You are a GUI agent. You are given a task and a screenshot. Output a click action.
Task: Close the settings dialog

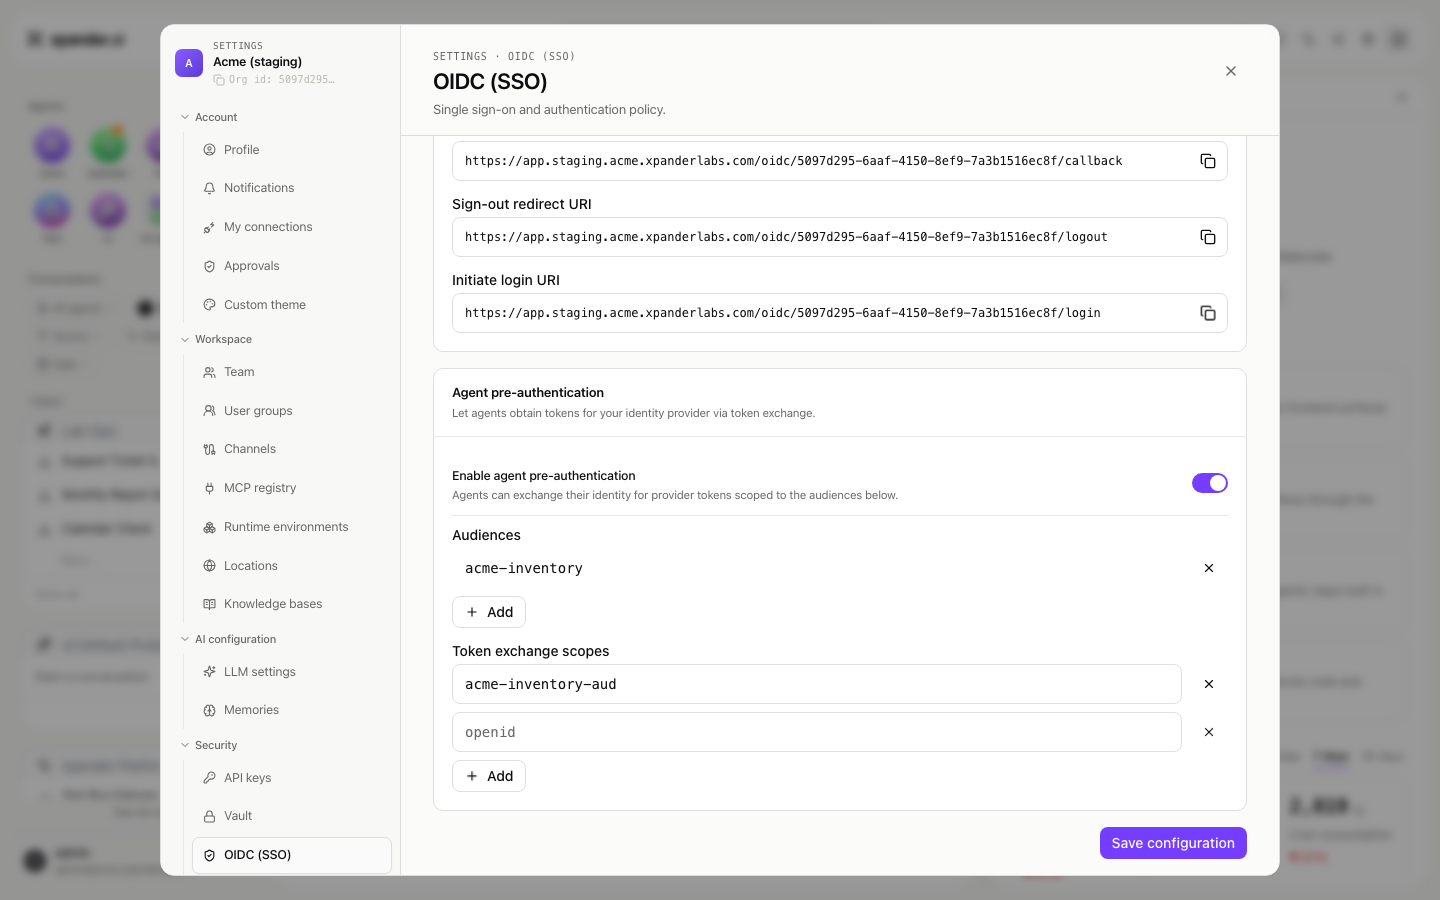click(1231, 71)
